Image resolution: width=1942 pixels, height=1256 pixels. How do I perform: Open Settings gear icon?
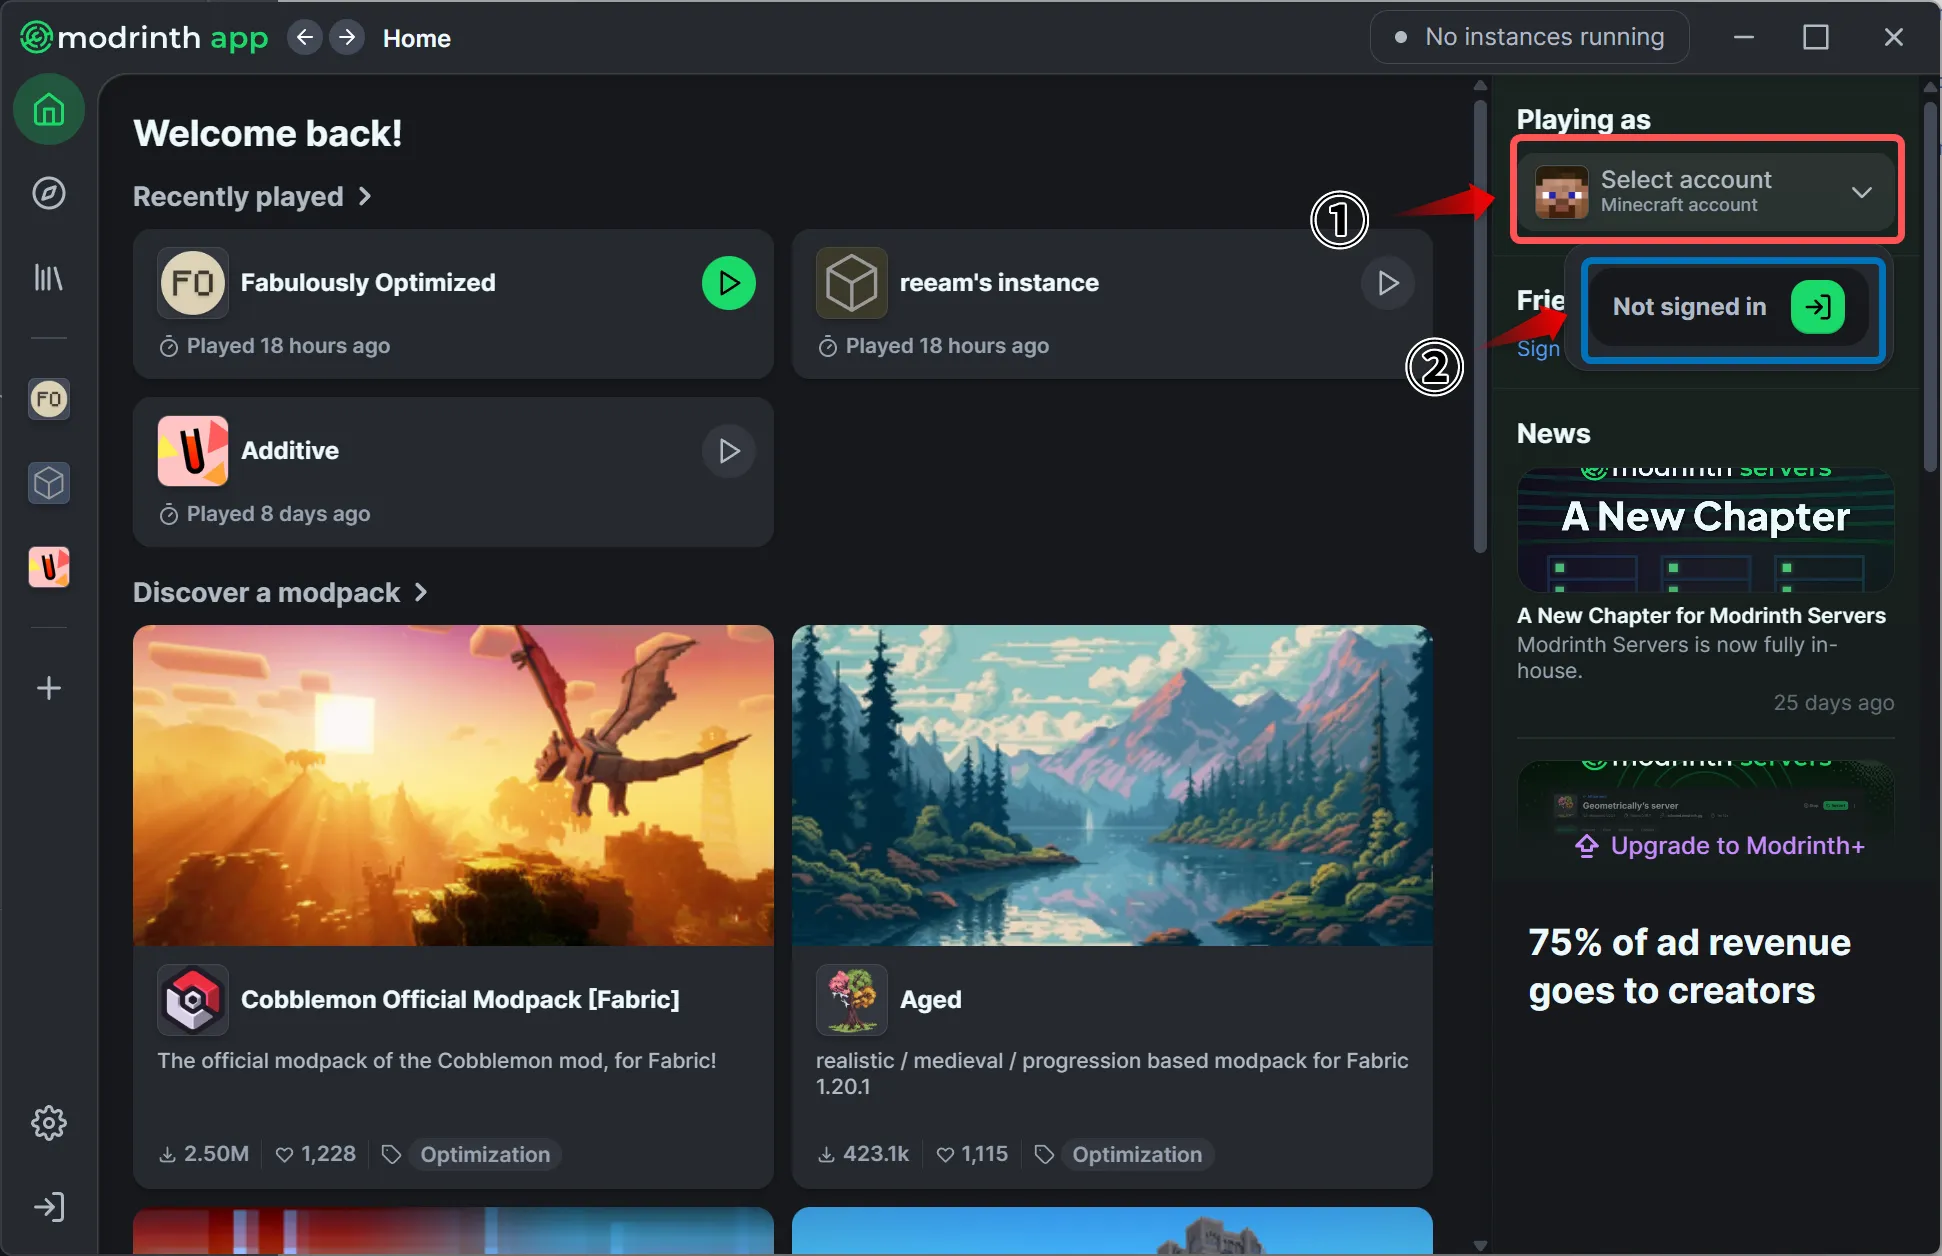48,1123
